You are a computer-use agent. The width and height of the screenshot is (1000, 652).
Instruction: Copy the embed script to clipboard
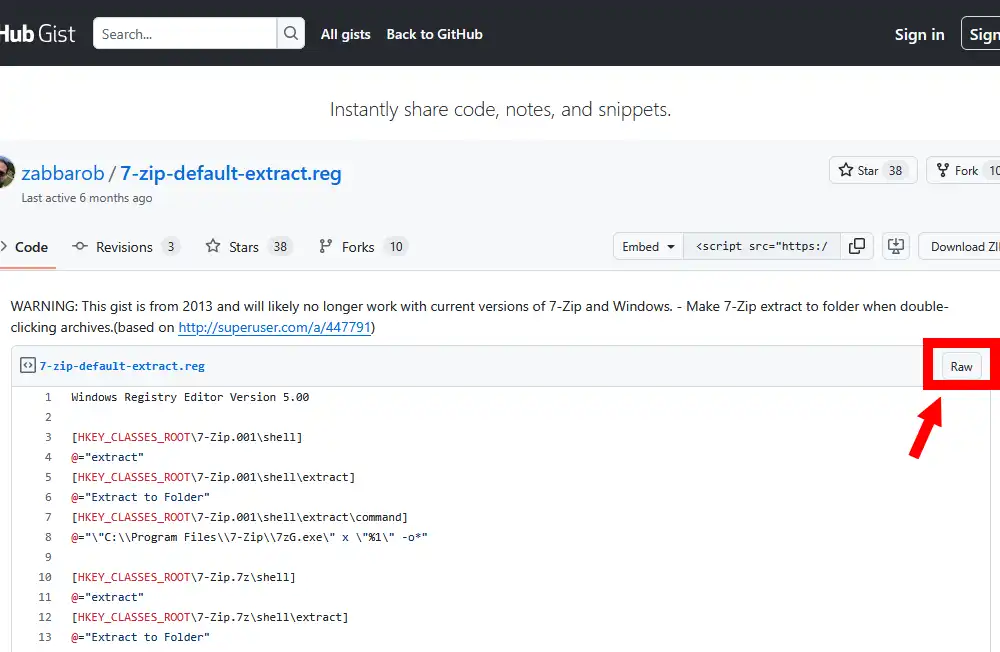[857, 246]
